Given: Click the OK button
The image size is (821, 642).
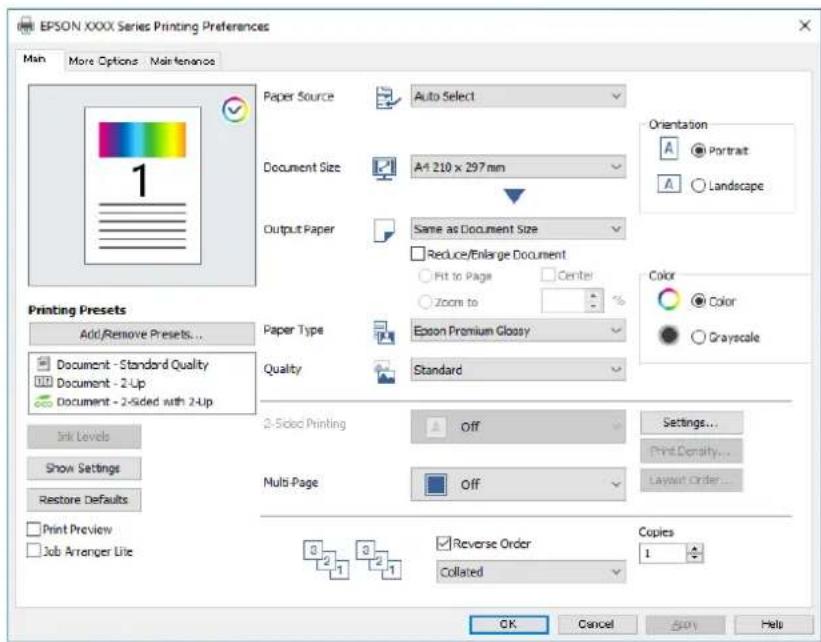Looking at the screenshot, I should coord(509,624).
